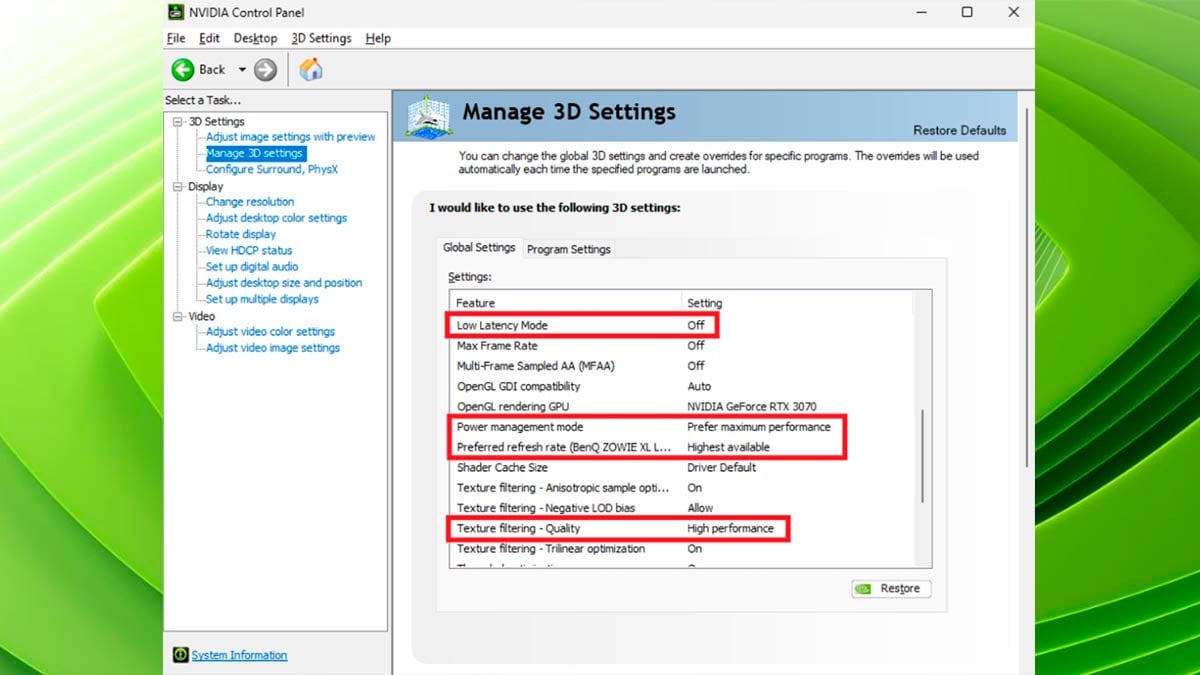Open the Help menu
Viewport: 1200px width, 675px height.
click(378, 38)
